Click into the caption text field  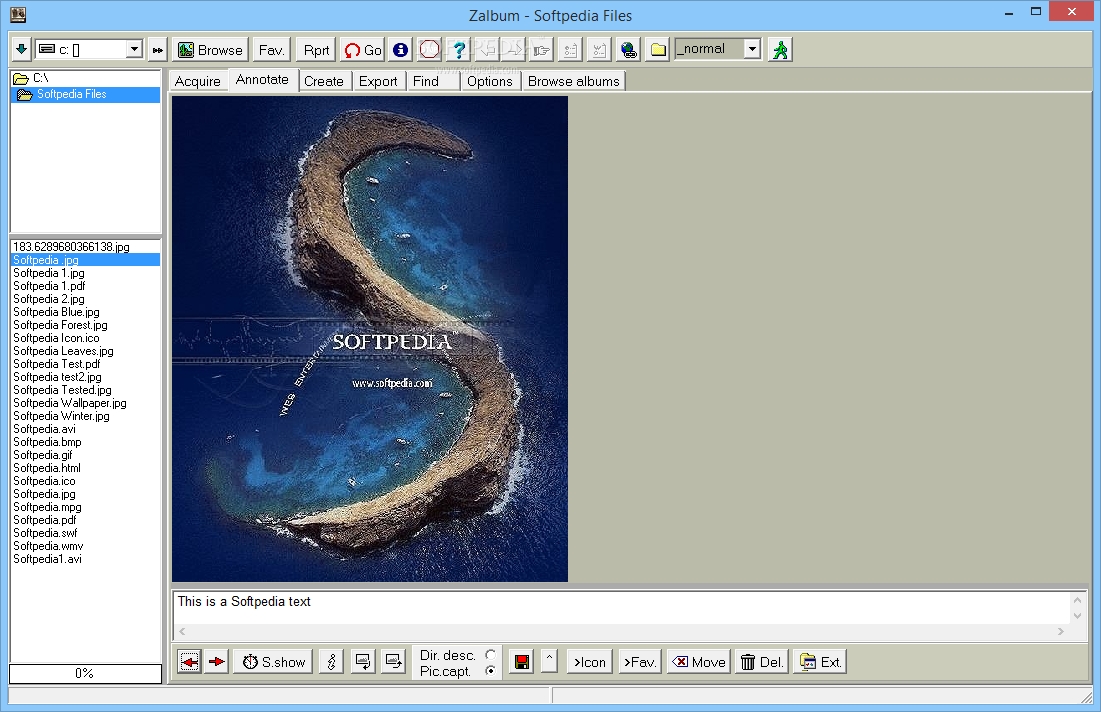click(621, 607)
